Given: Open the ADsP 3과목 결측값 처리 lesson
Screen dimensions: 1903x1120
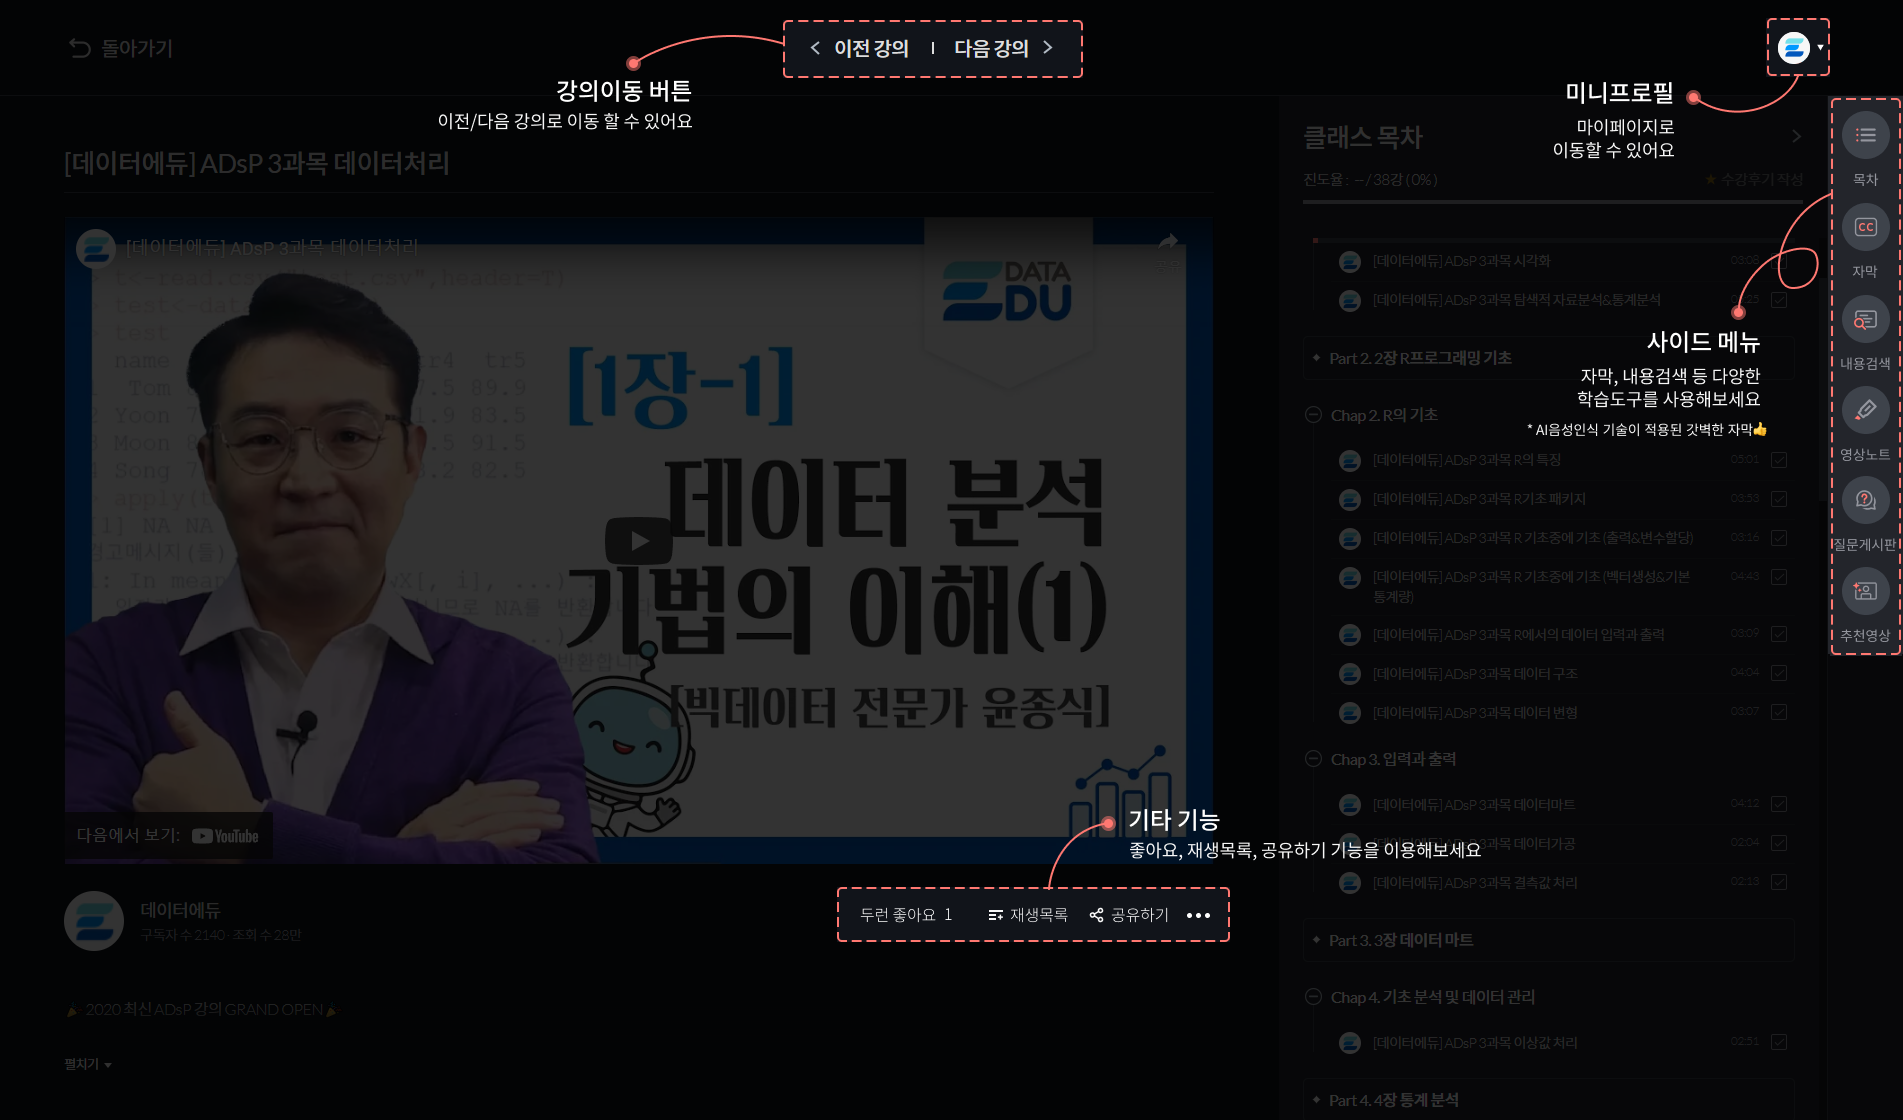Looking at the screenshot, I should pos(1475,883).
